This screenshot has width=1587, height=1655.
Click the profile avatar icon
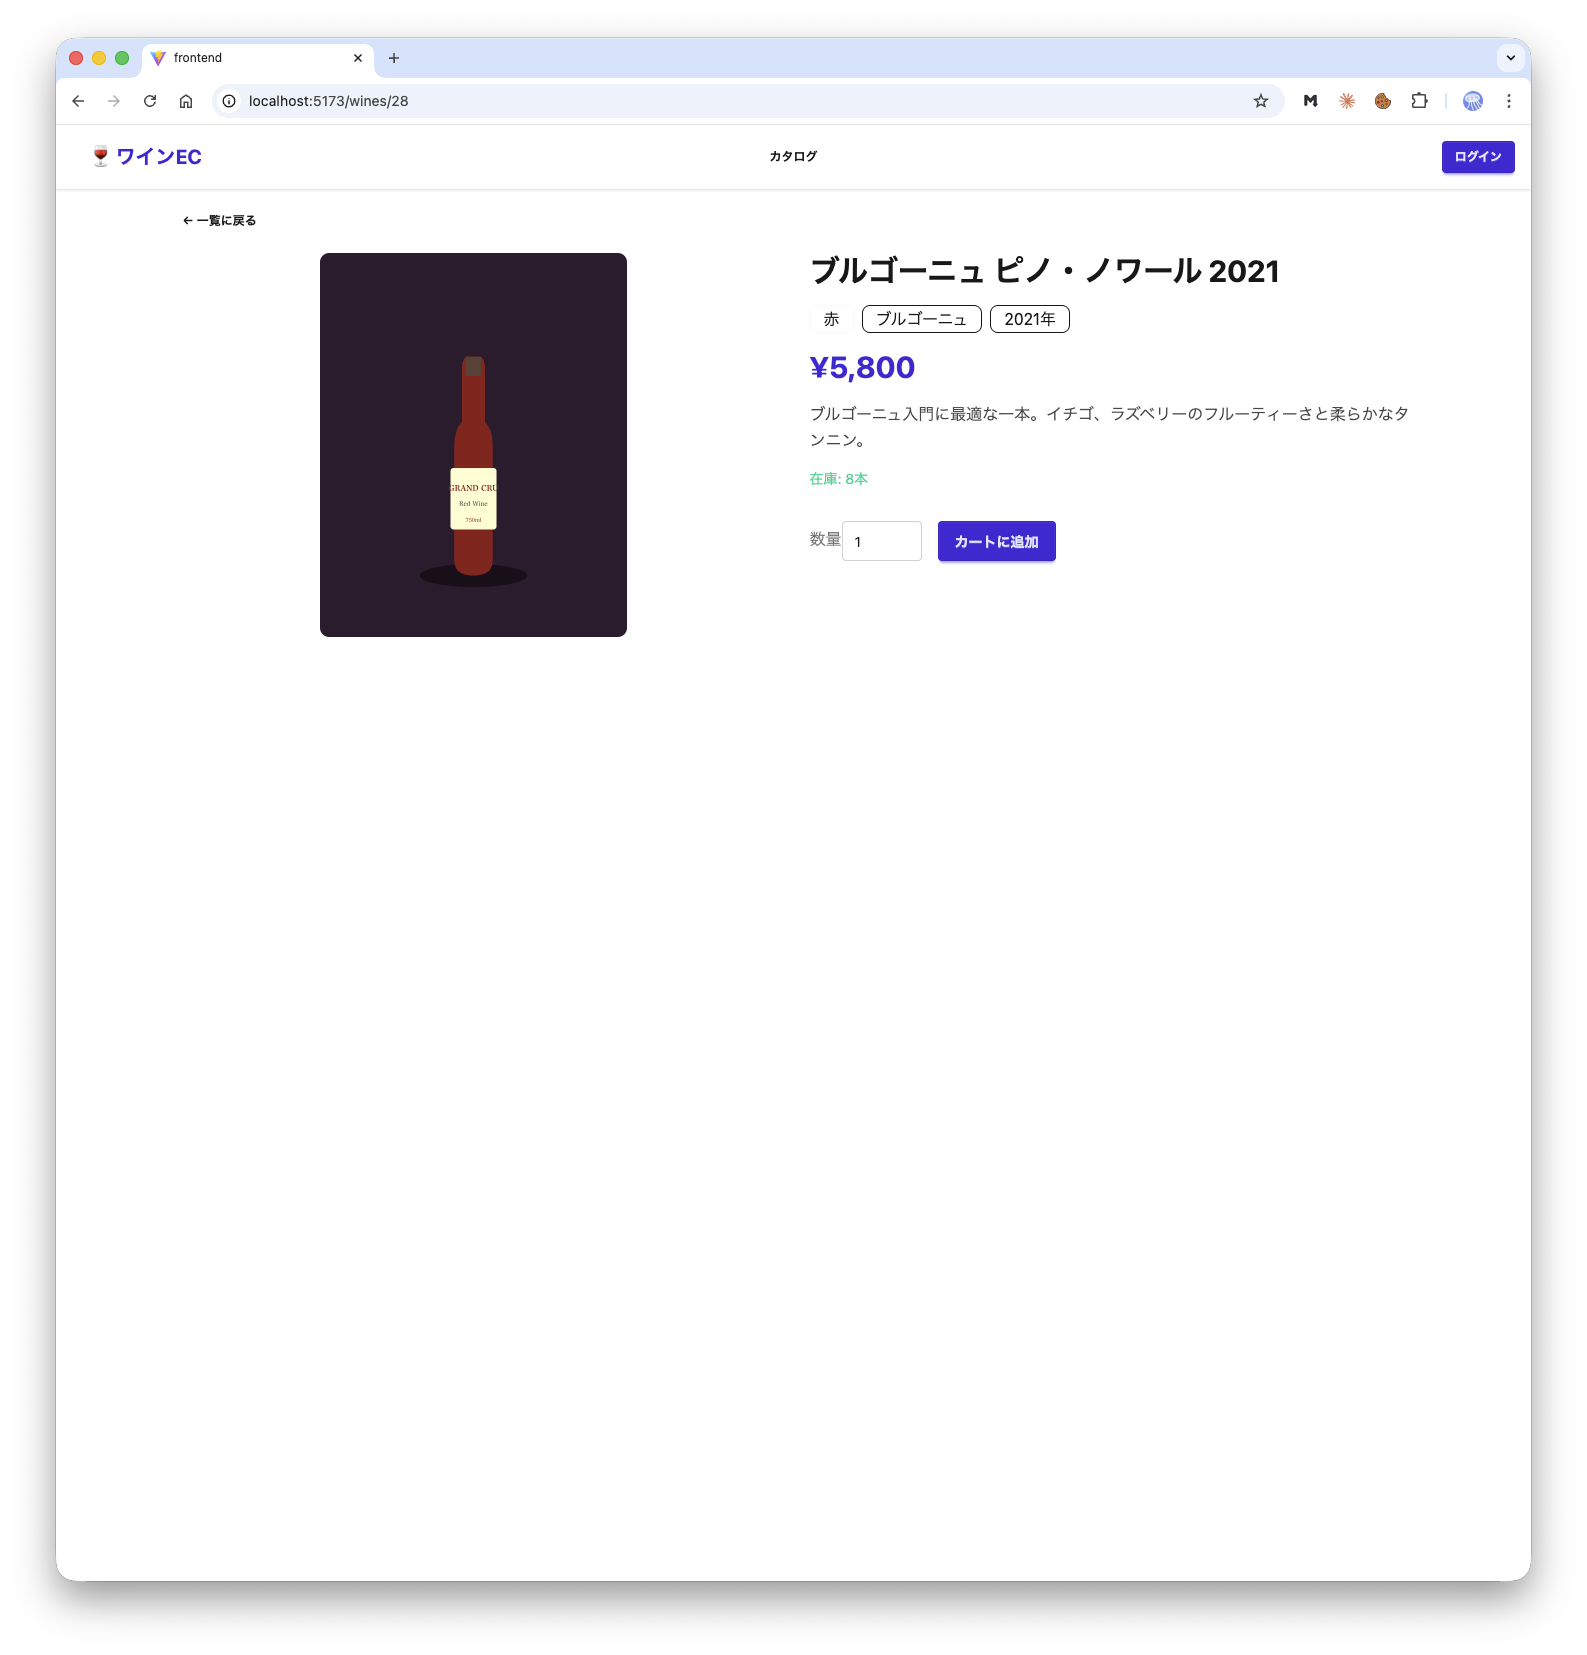click(1473, 101)
